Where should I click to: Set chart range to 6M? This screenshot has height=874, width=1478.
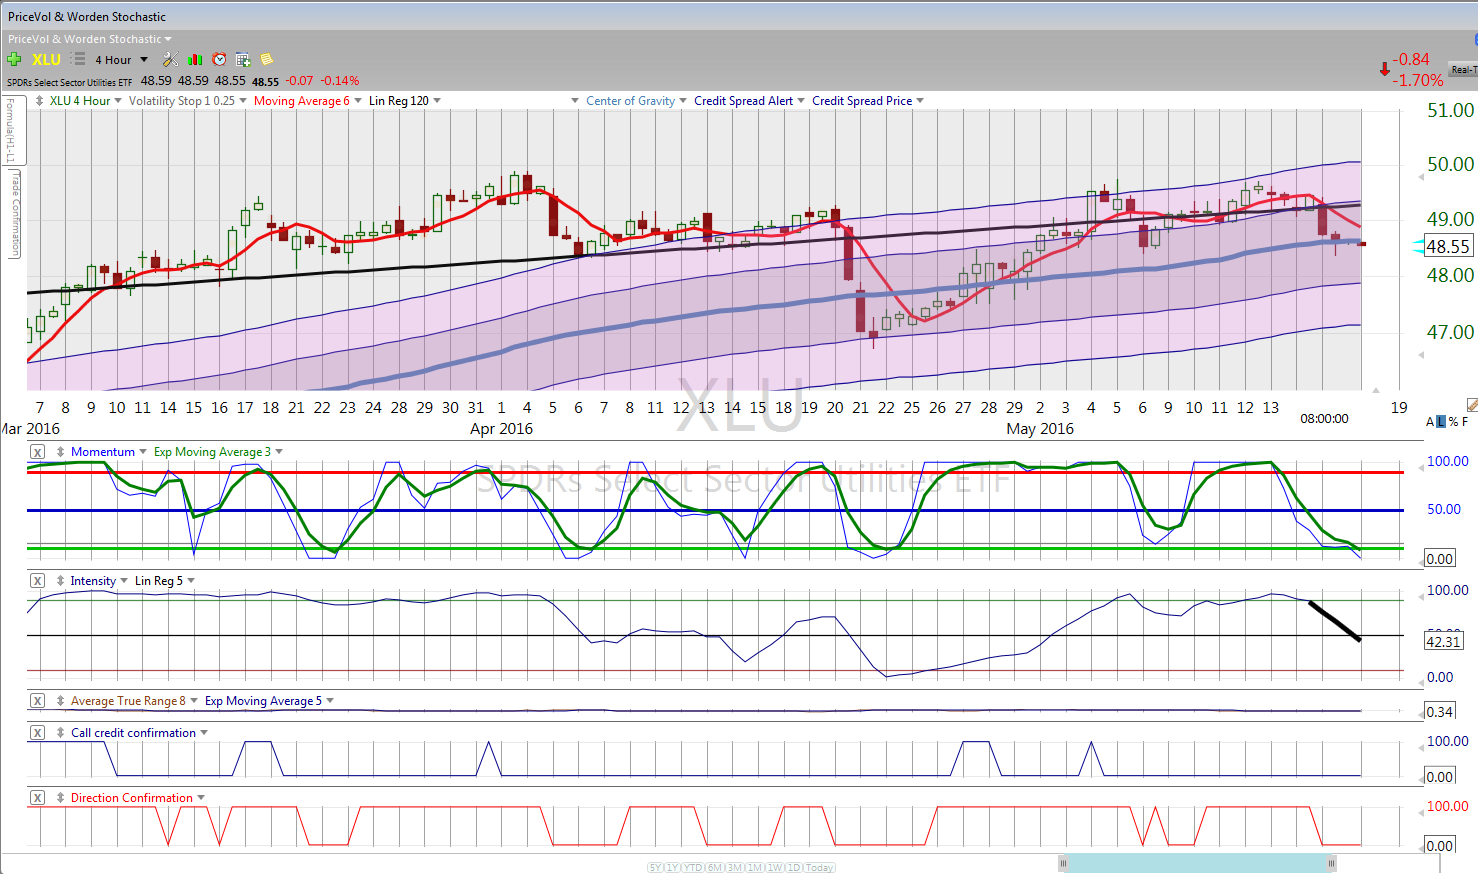714,868
